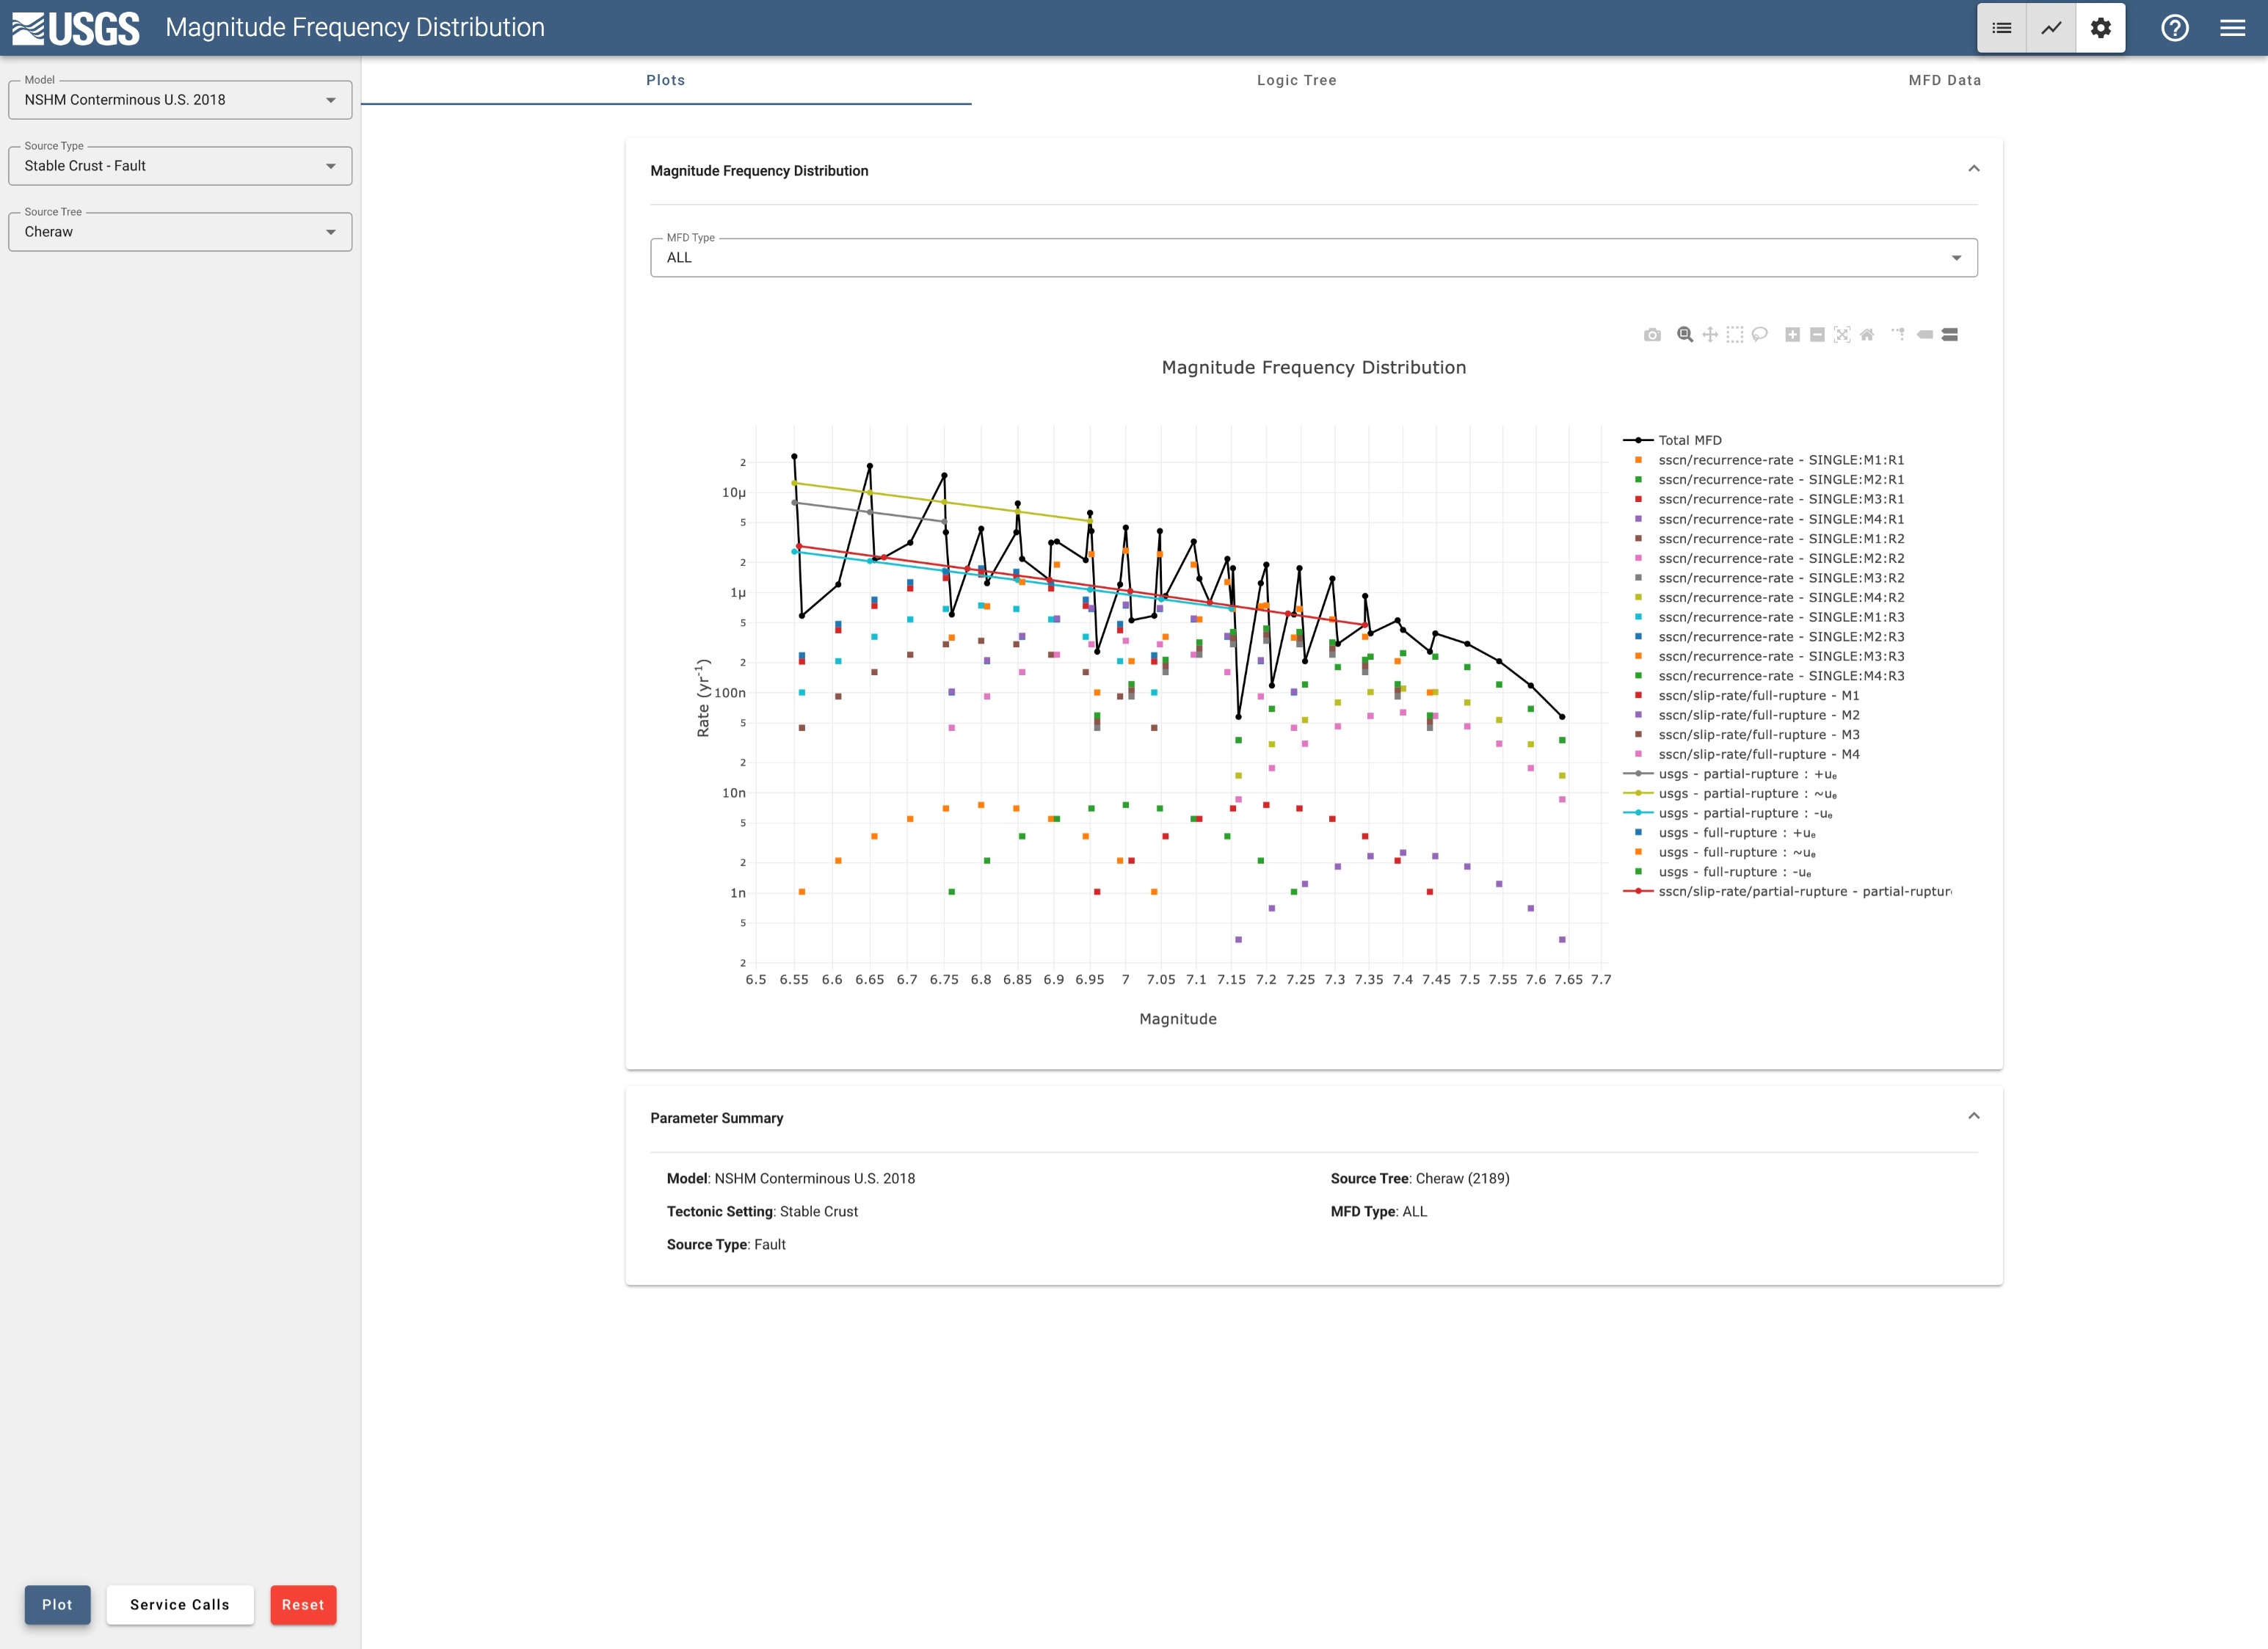Reset axes with the home icon
This screenshot has height=1649, width=2268.
pyautogui.click(x=1867, y=335)
